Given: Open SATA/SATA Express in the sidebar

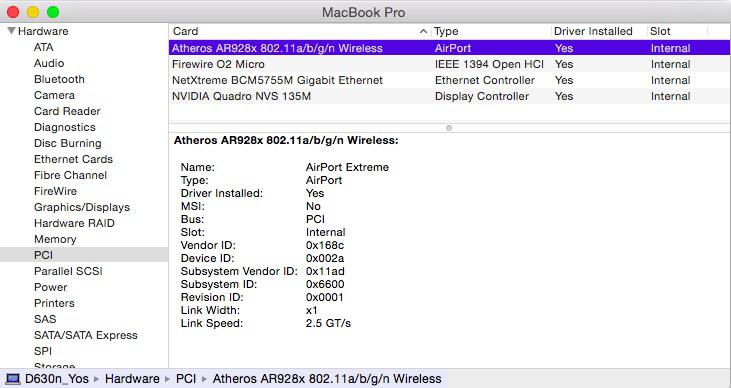Looking at the screenshot, I should pos(86,335).
